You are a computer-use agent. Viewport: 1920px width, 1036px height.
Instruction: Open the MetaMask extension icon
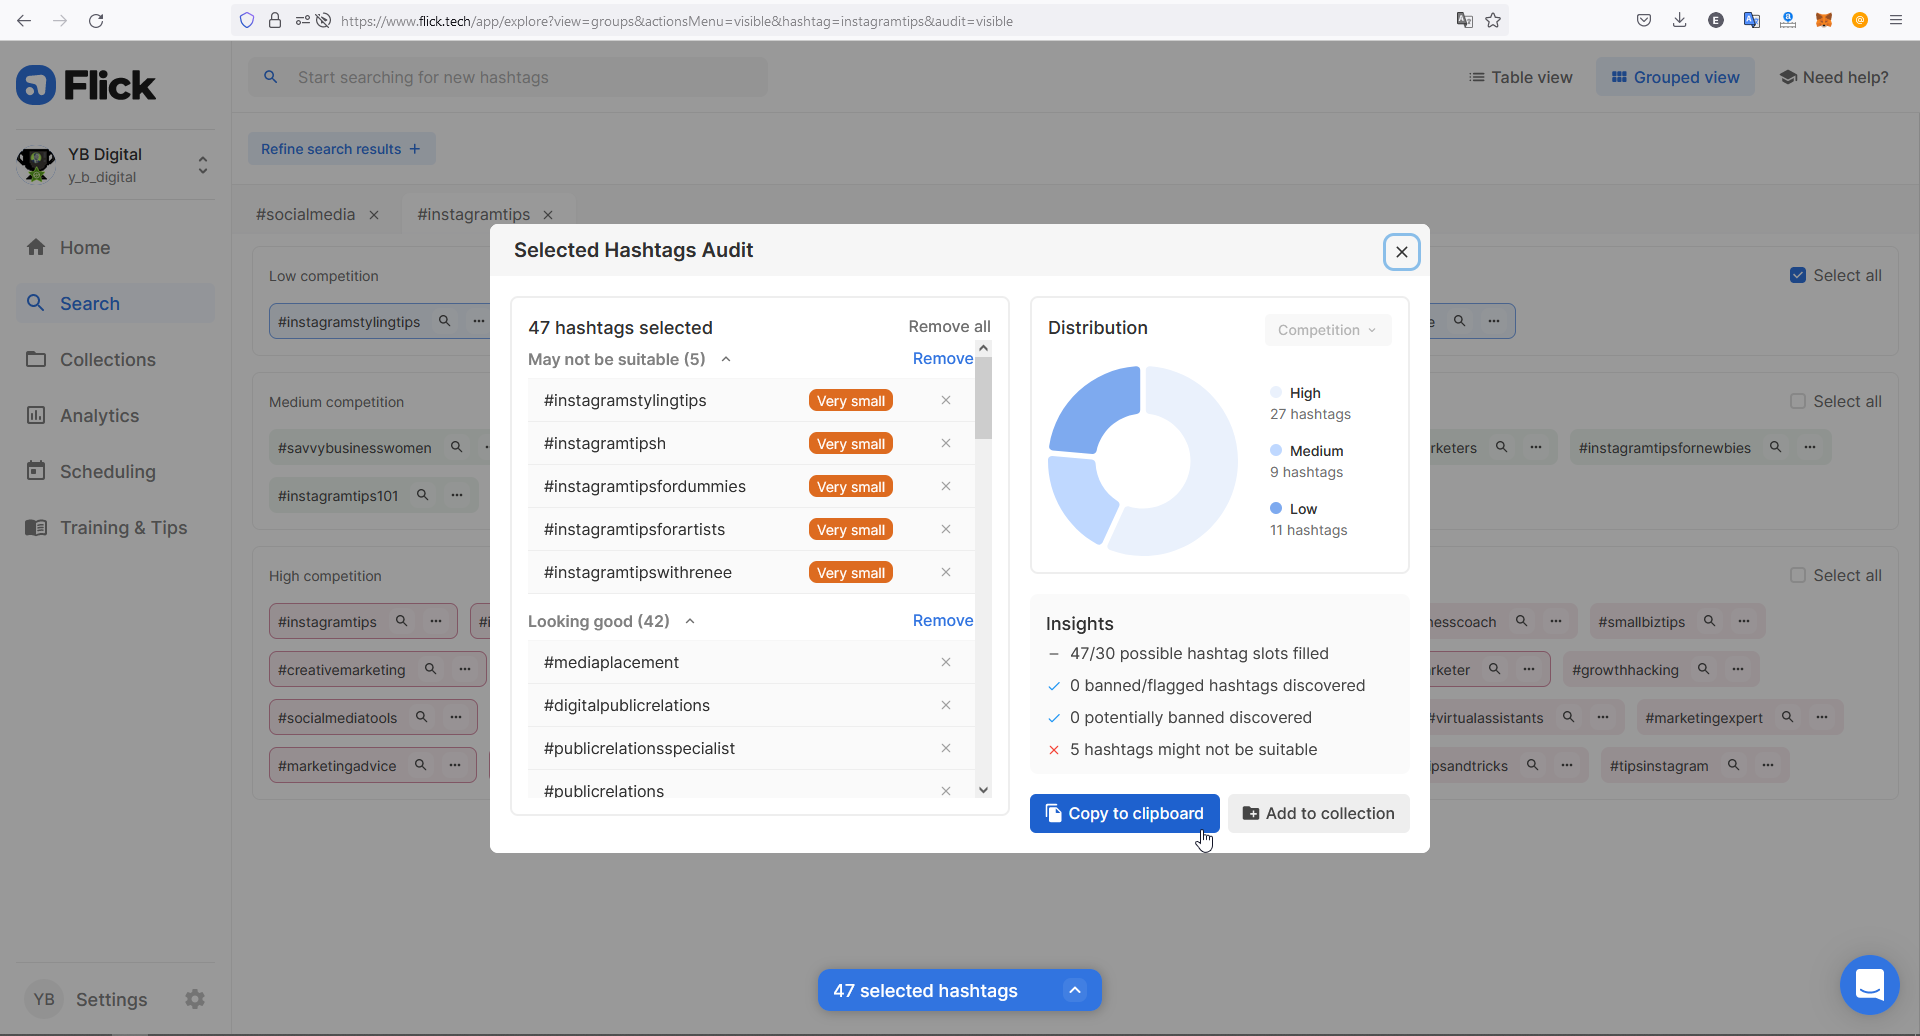click(x=1824, y=20)
